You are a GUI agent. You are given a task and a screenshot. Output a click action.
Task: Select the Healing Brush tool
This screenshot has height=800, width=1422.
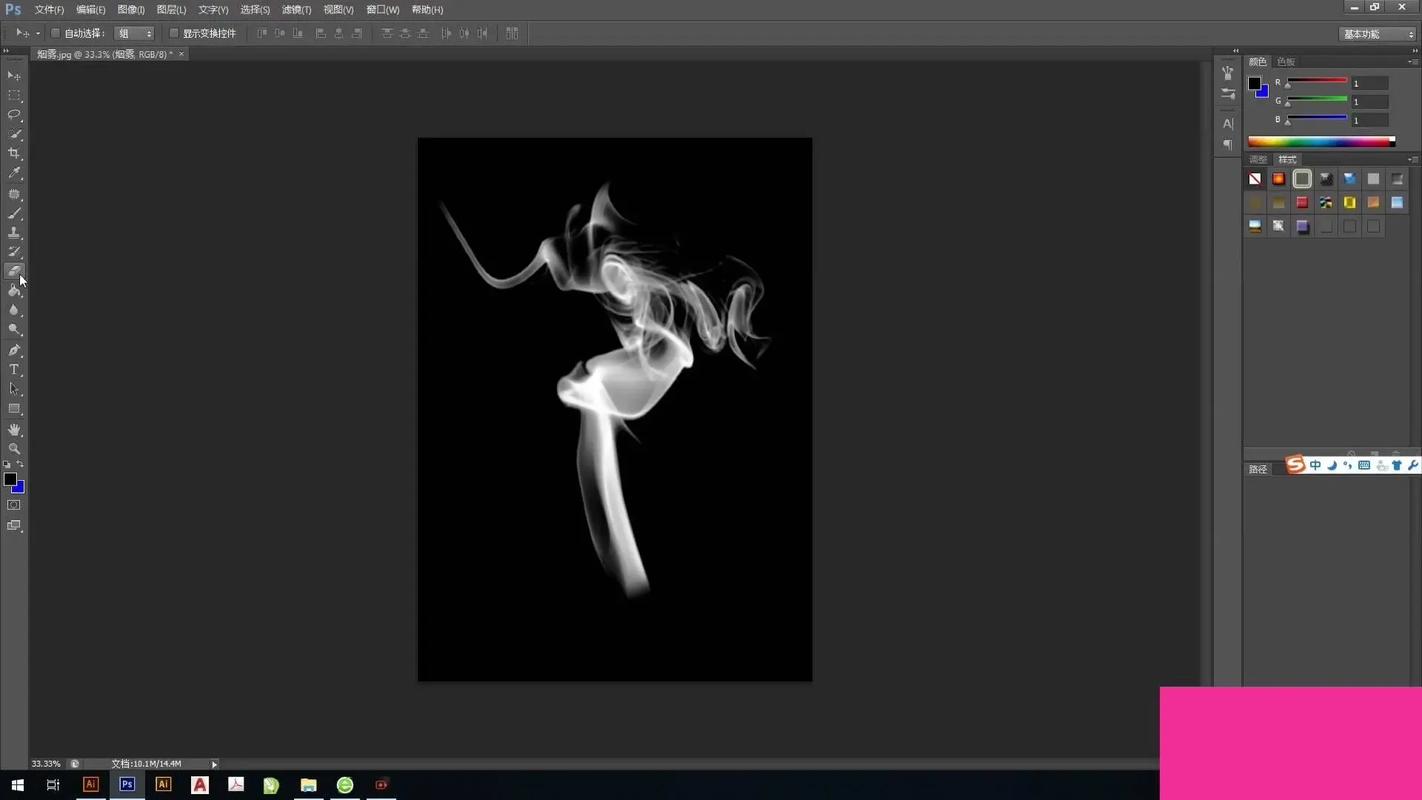[14, 194]
